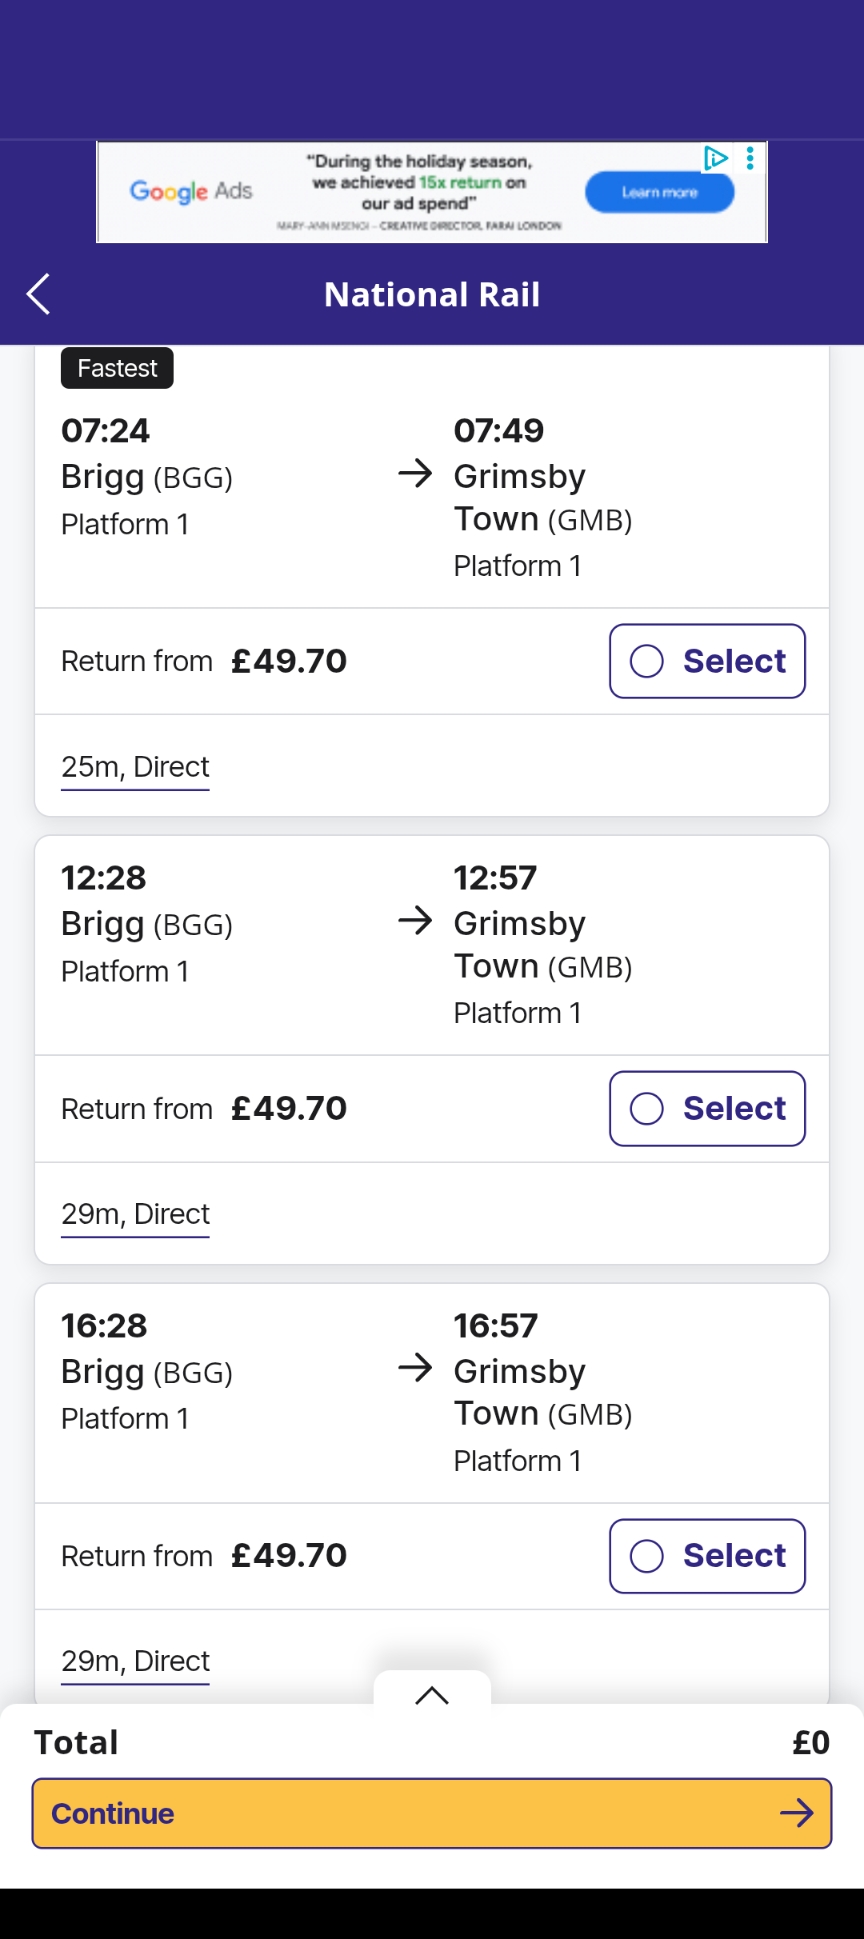864x1939 pixels.
Task: Select the 07:24 Brigg departure
Action: pos(707,661)
